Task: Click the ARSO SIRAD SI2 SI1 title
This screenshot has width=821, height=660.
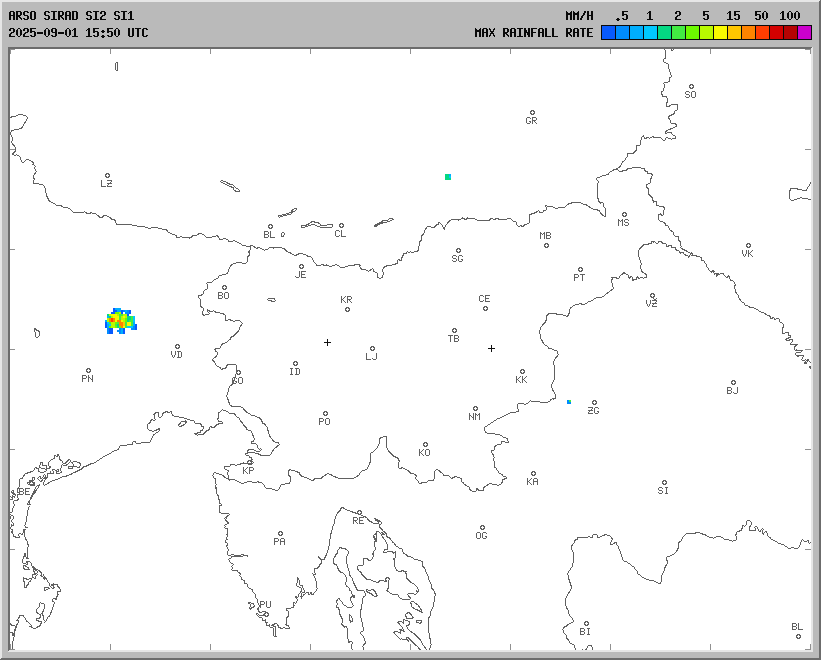Action: 71,16
